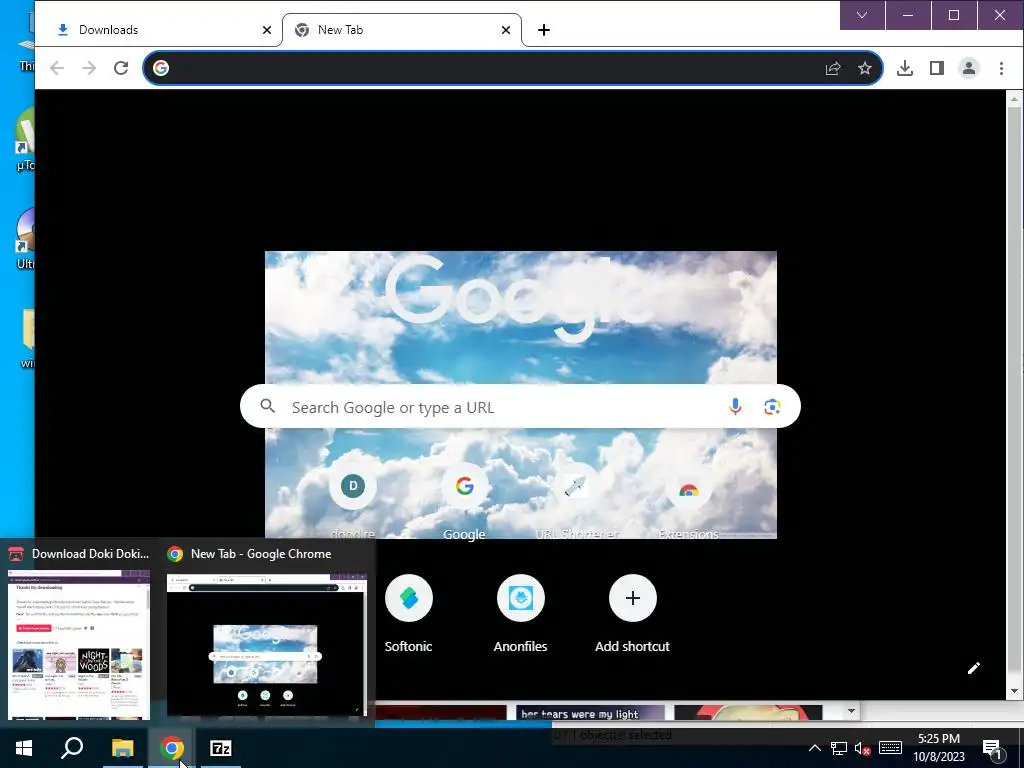
Task: Click the browser forward arrow
Action: click(89, 68)
